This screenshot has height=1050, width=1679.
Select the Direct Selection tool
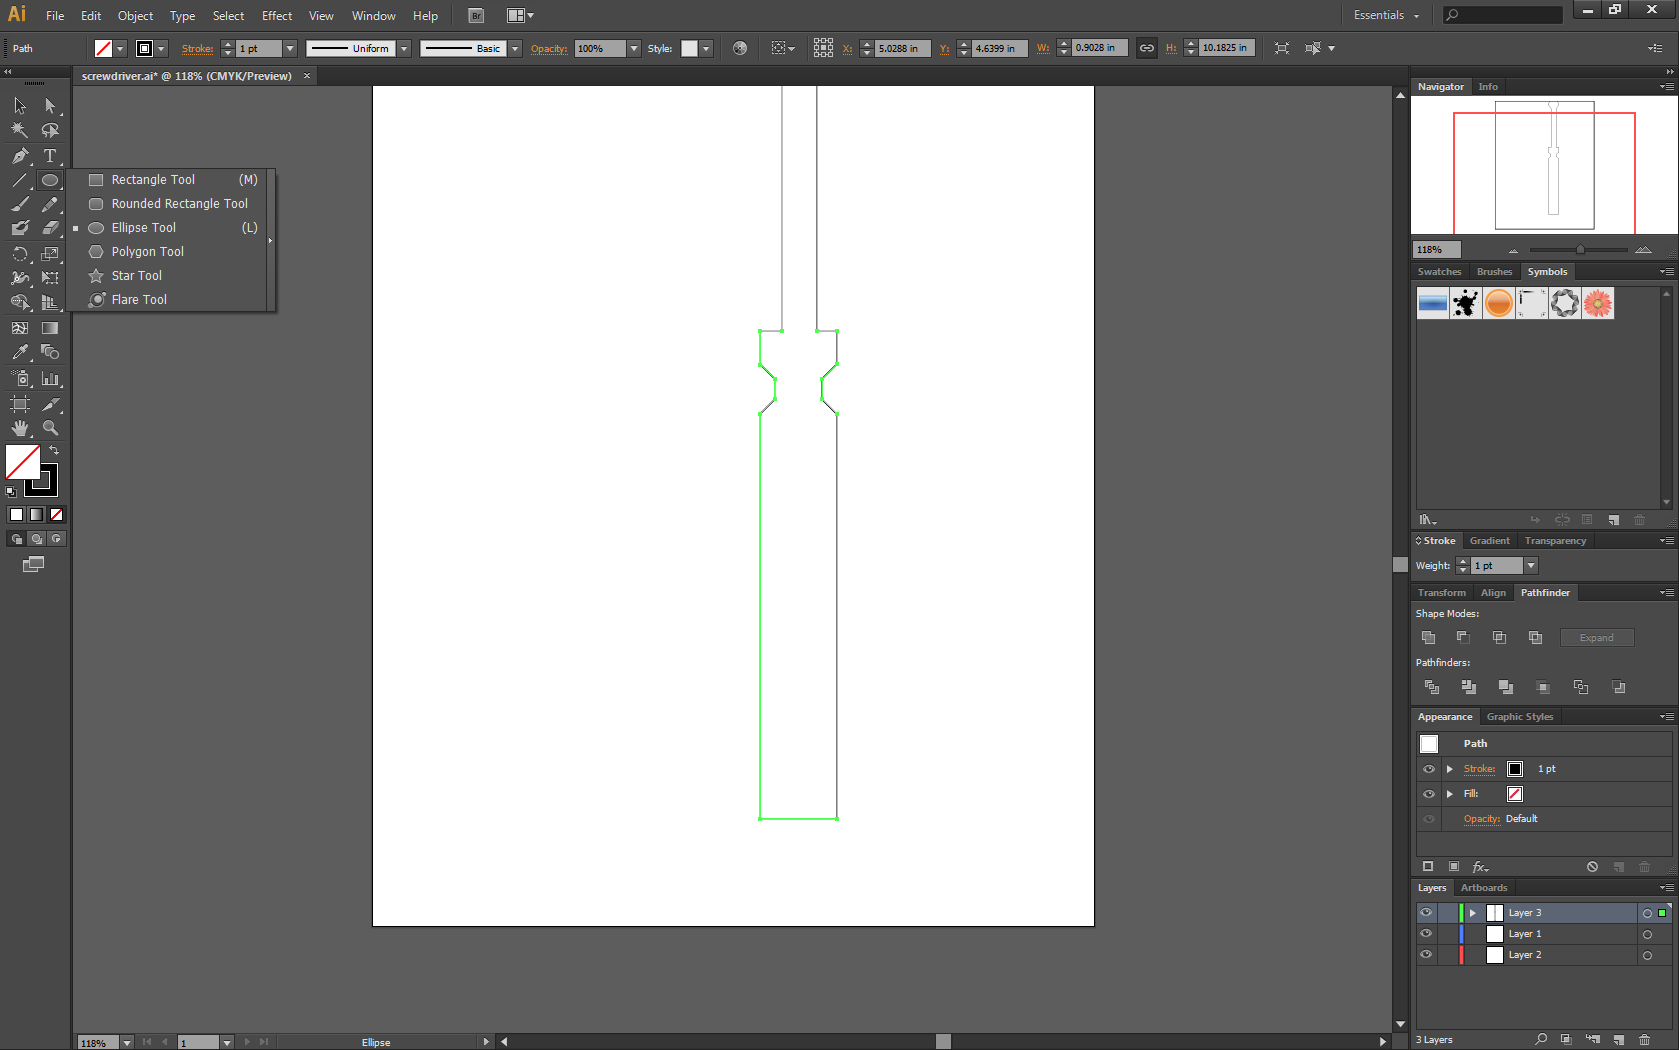[50, 105]
